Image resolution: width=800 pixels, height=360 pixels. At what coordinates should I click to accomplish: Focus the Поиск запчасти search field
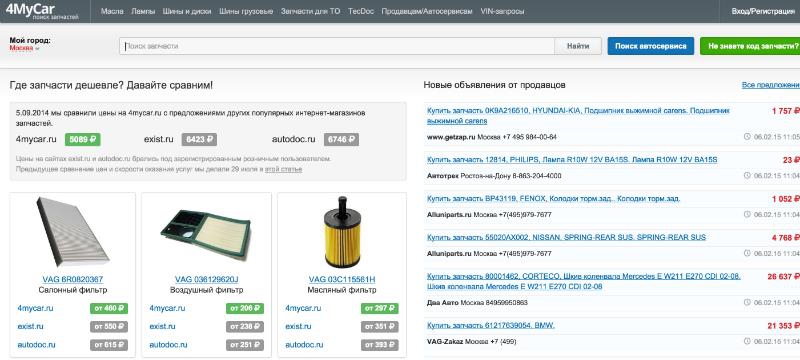(337, 46)
